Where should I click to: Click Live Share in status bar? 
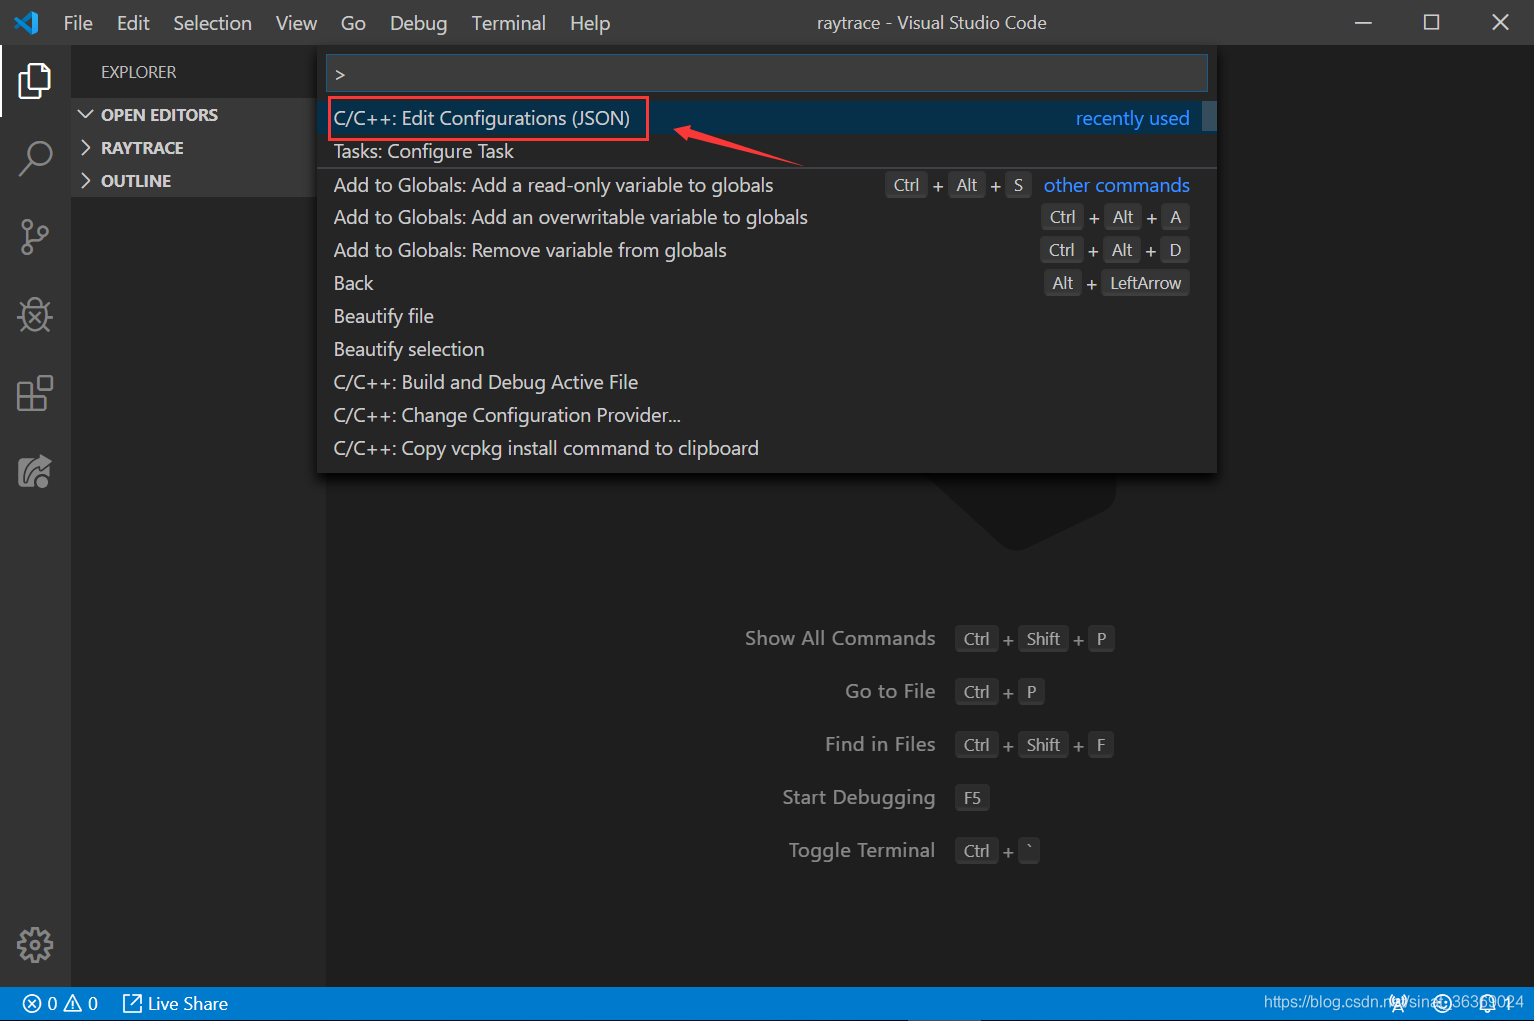pos(175,1003)
